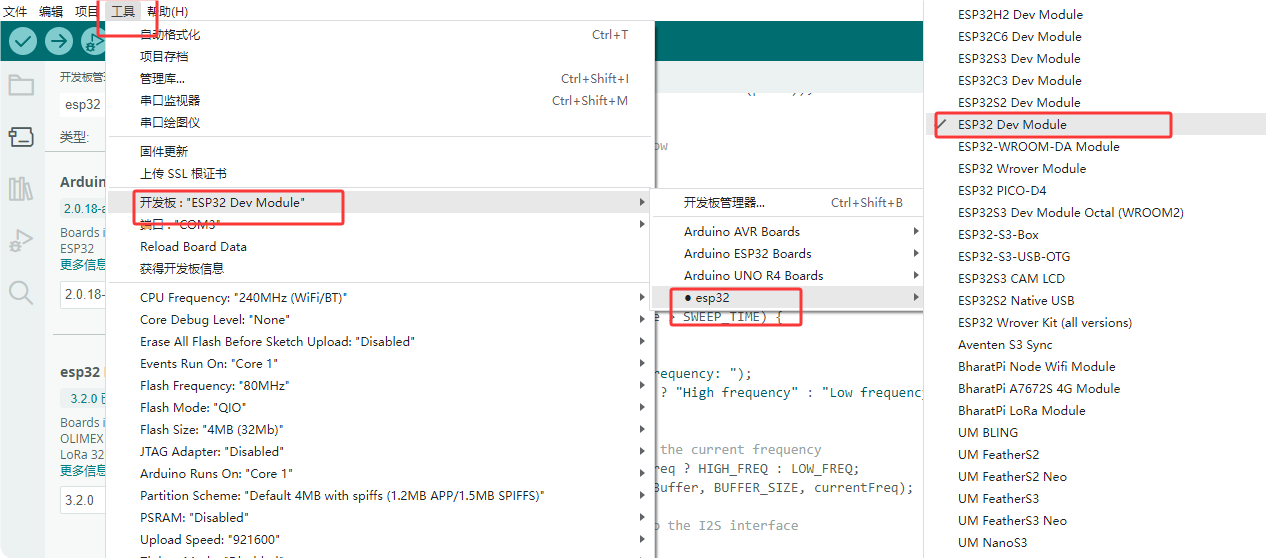Image resolution: width=1266 pixels, height=558 pixels.
Task: Open the 工具 menu
Action: click(x=122, y=11)
